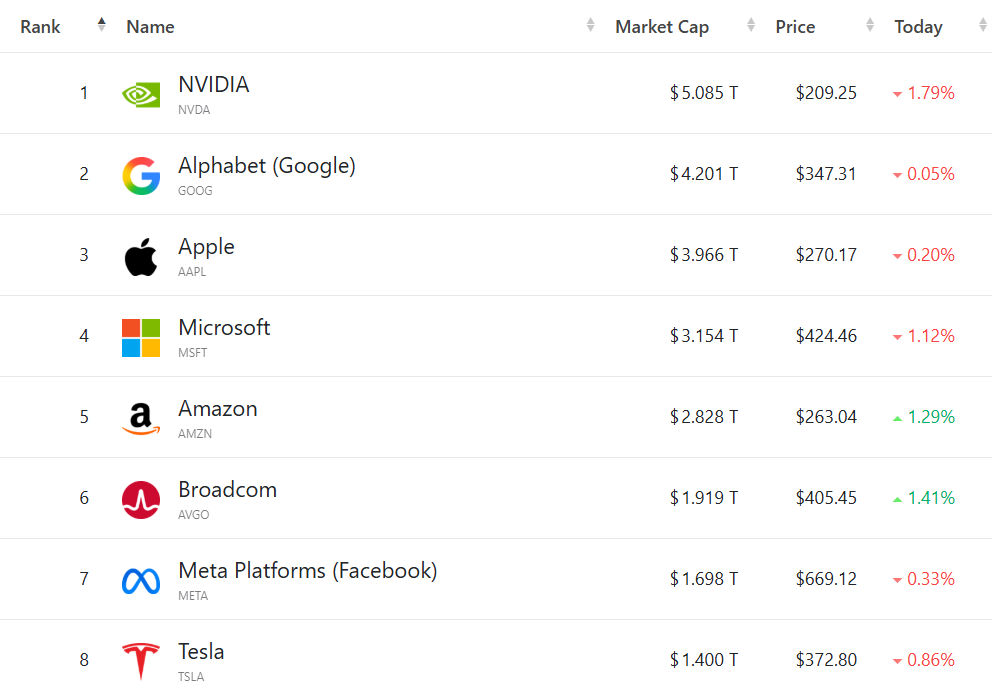
Task: Click Amazon's 1.29% daily change value
Action: coord(931,417)
